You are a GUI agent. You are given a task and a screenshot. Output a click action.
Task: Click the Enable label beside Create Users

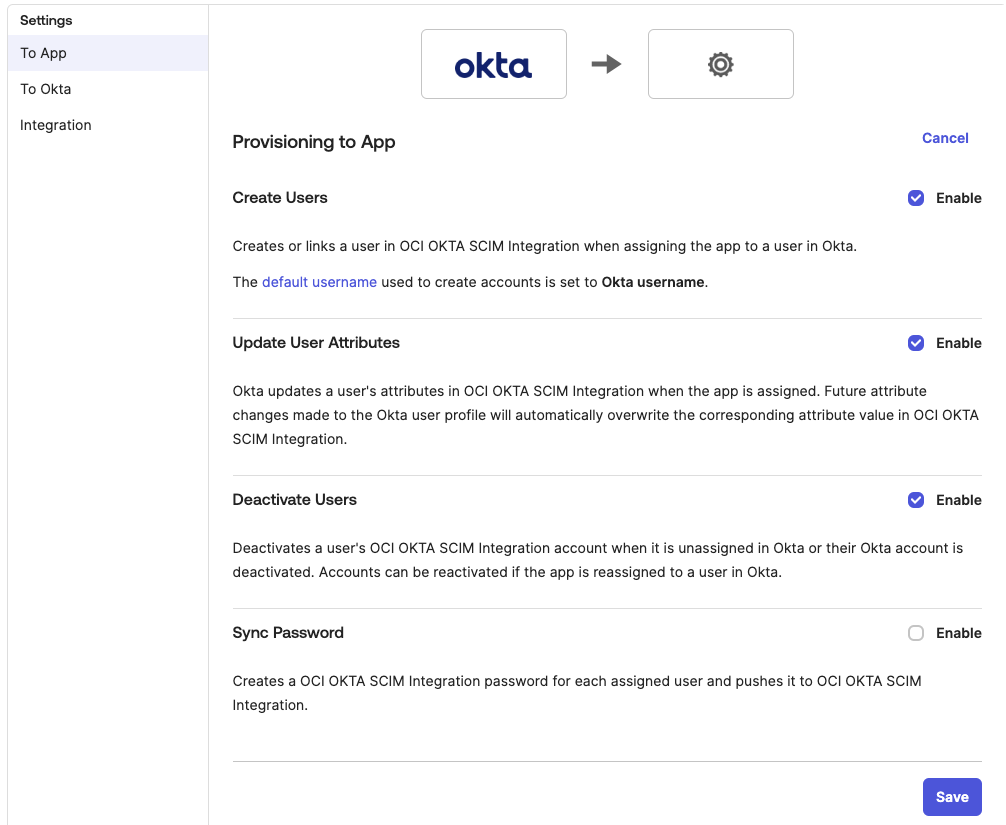pos(958,198)
